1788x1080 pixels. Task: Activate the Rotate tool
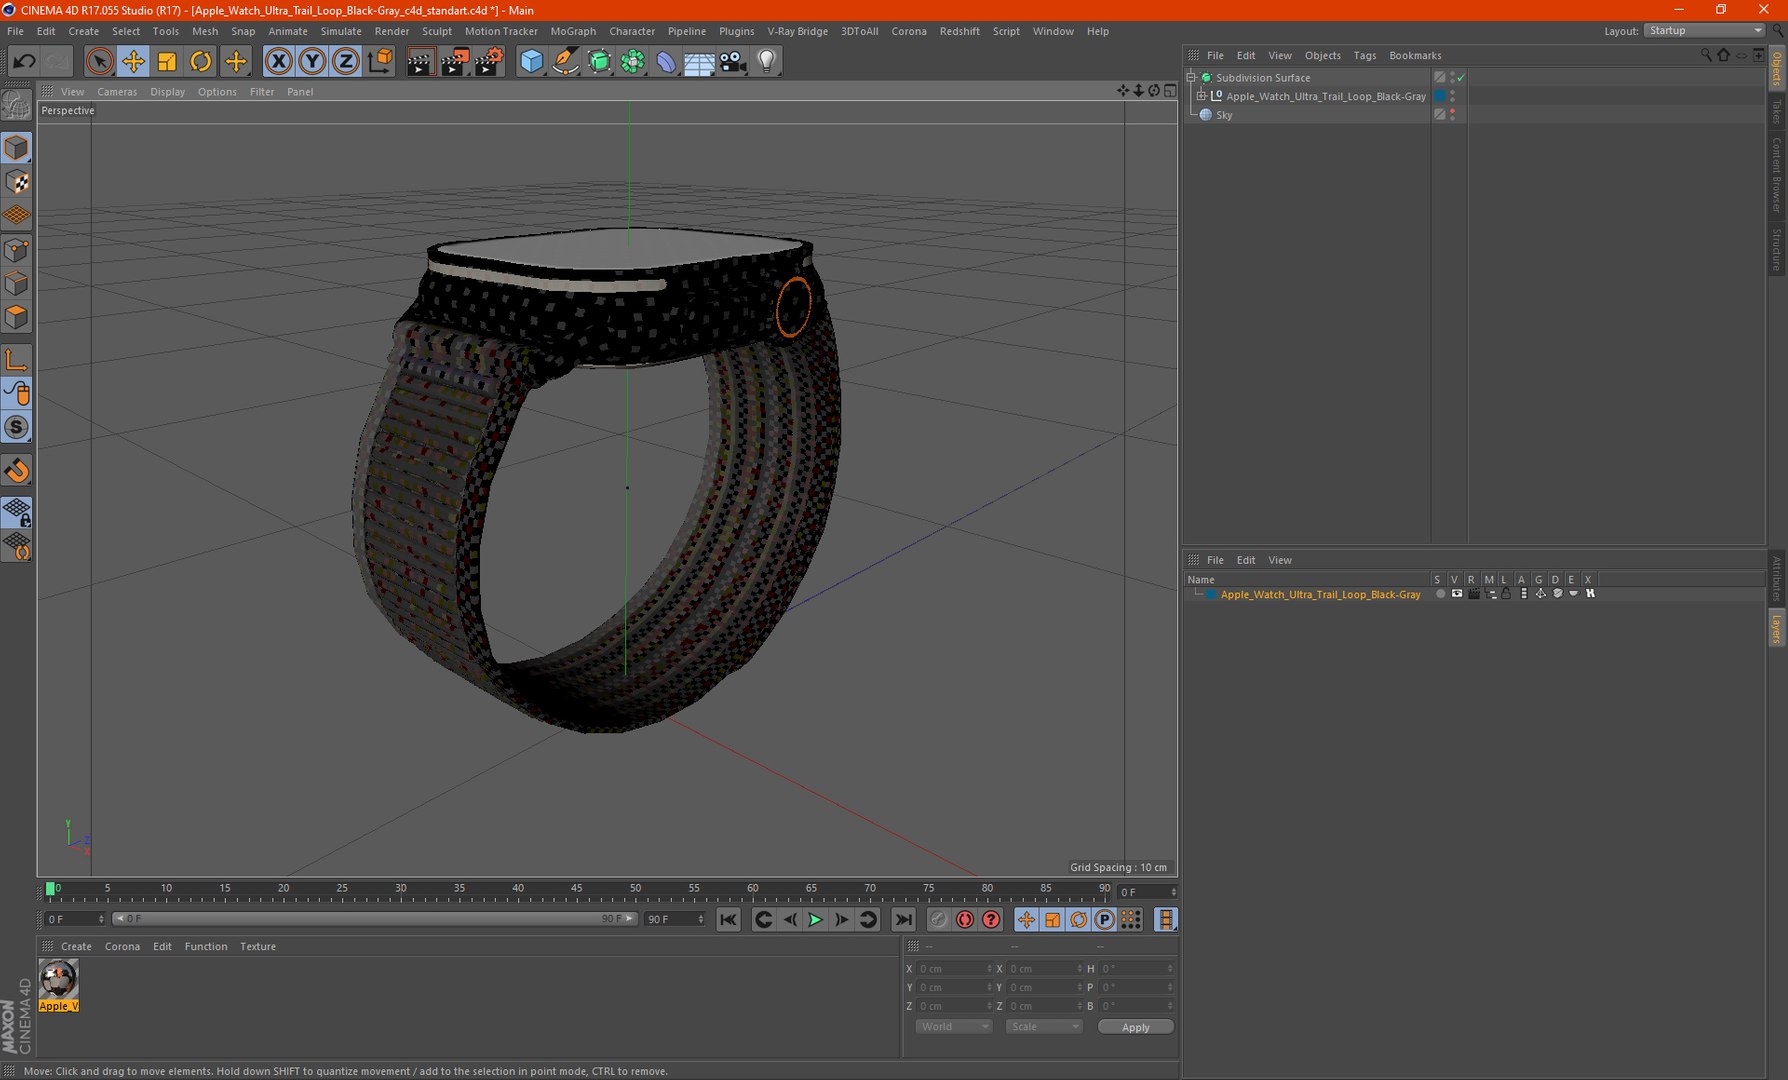click(x=201, y=62)
